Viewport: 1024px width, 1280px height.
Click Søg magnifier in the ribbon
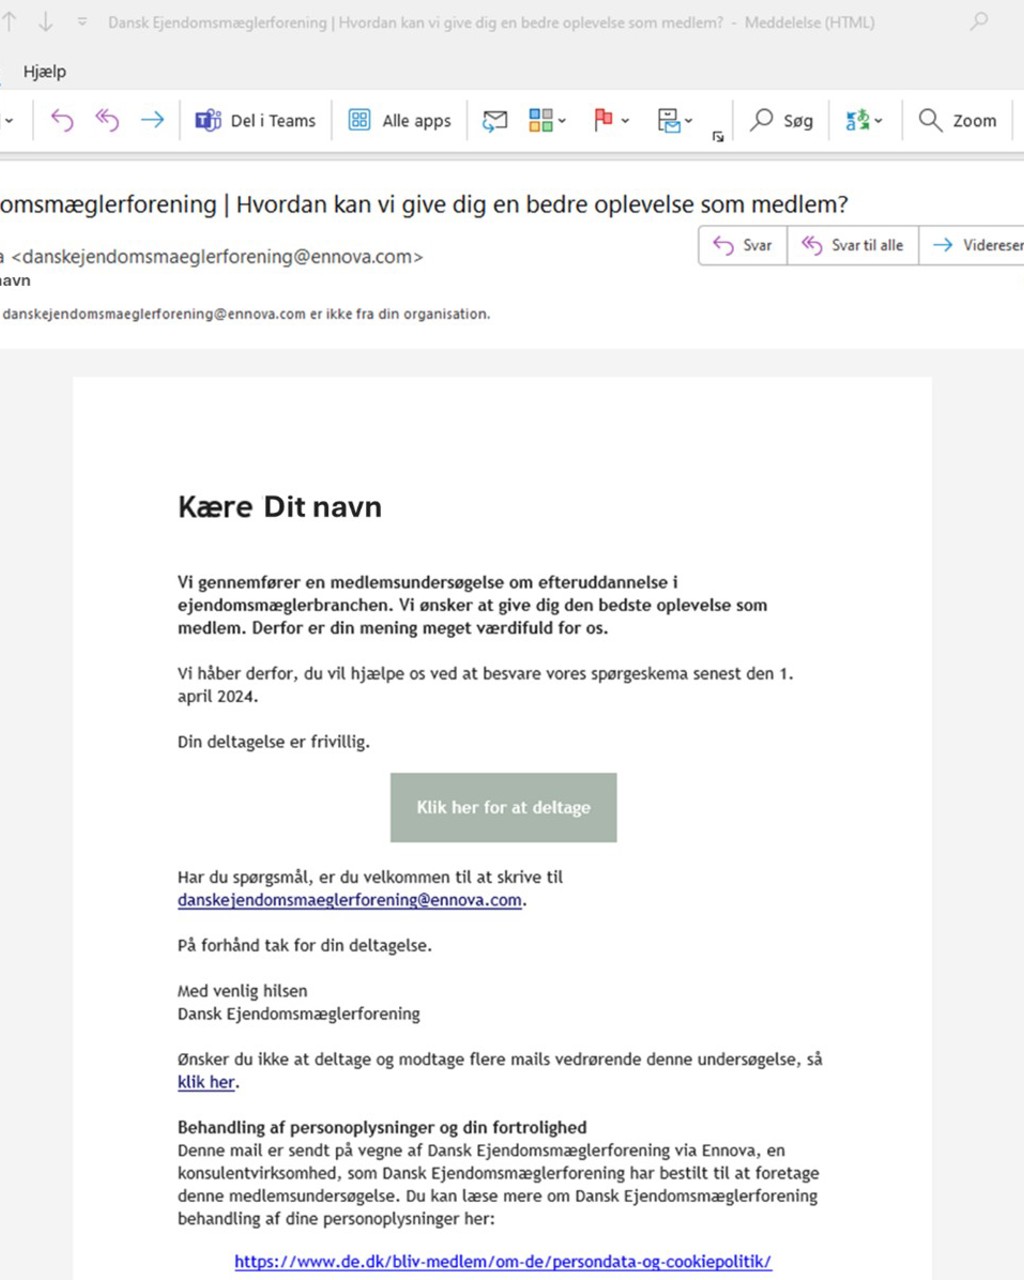782,121
